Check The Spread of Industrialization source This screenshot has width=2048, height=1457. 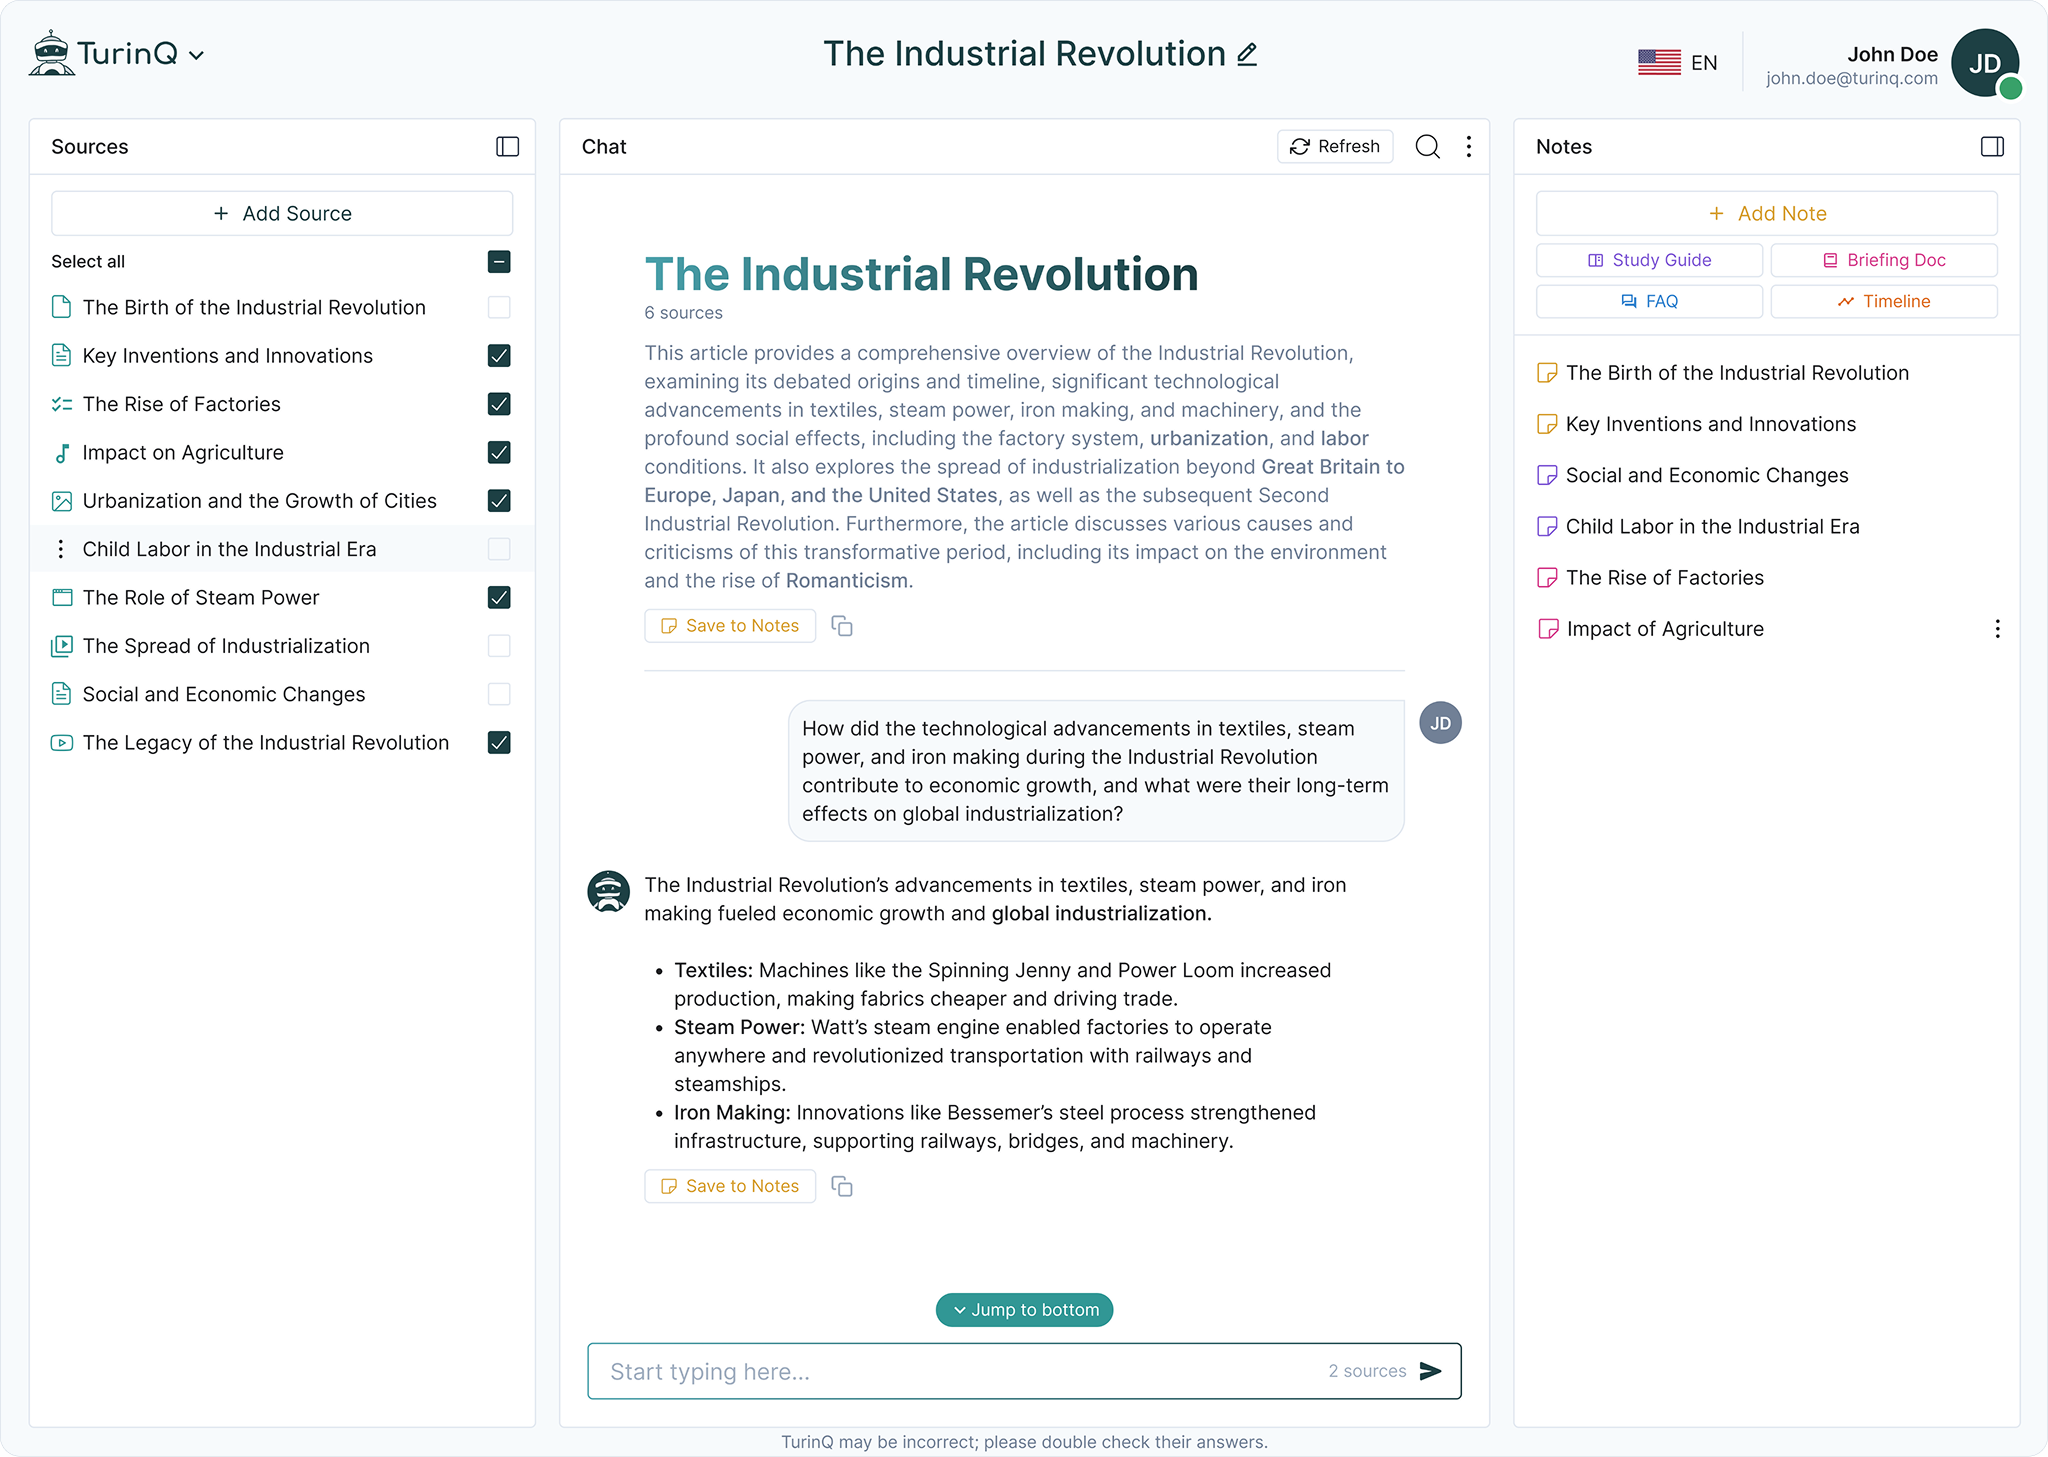(x=499, y=646)
